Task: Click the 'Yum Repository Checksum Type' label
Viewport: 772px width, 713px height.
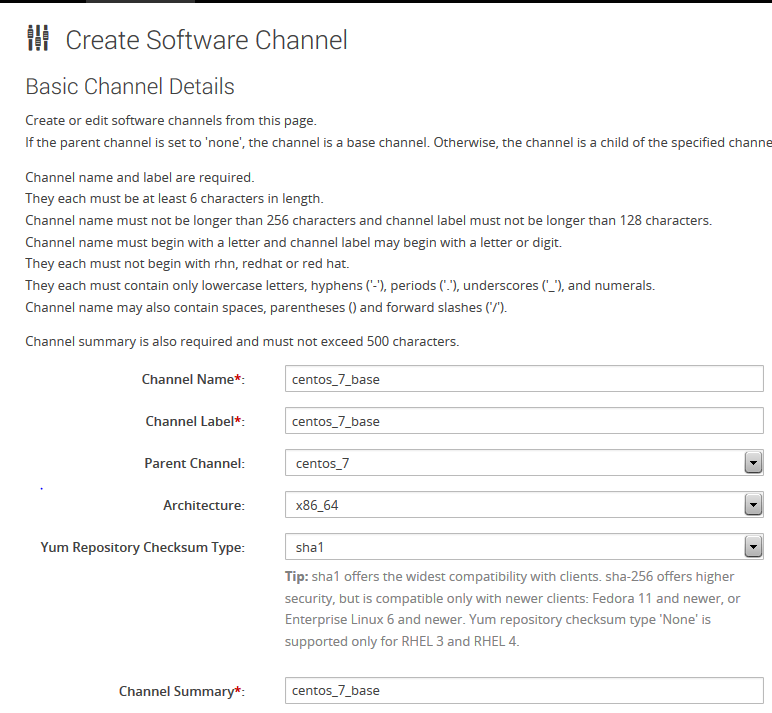Action: tap(143, 548)
